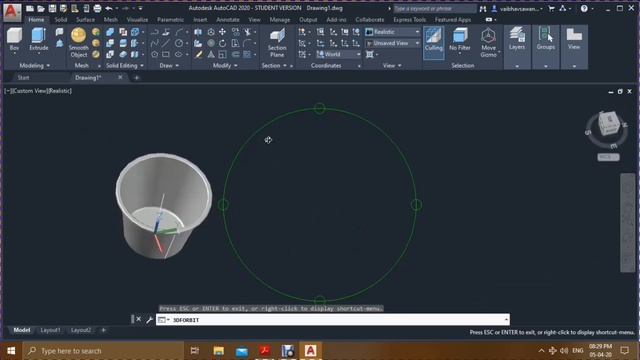Expand the Section panel dropdown
Viewport: 640px width, 360px height.
pos(274,65)
